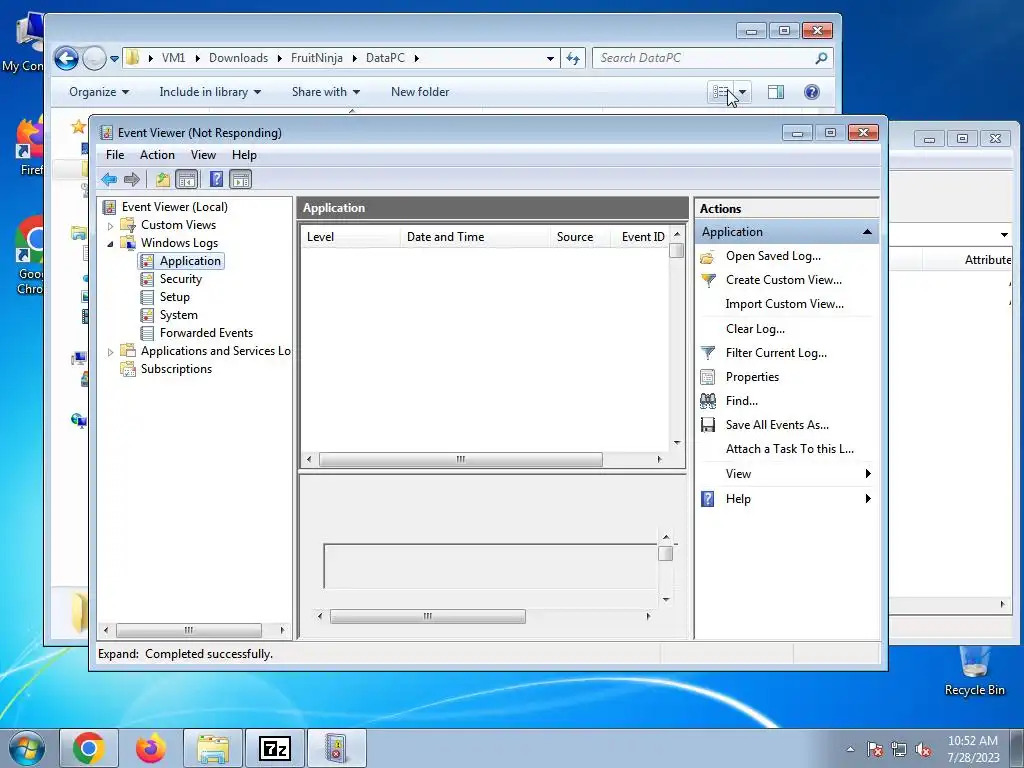Open the Action menu
The image size is (1024, 768).
(157, 155)
